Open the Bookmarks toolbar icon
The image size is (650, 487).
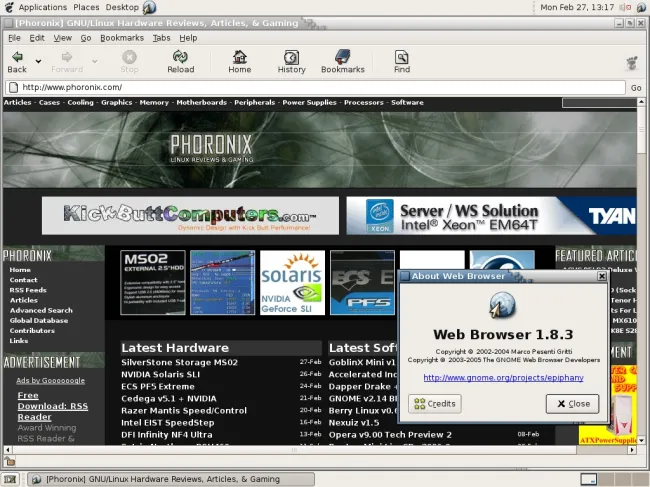342,57
